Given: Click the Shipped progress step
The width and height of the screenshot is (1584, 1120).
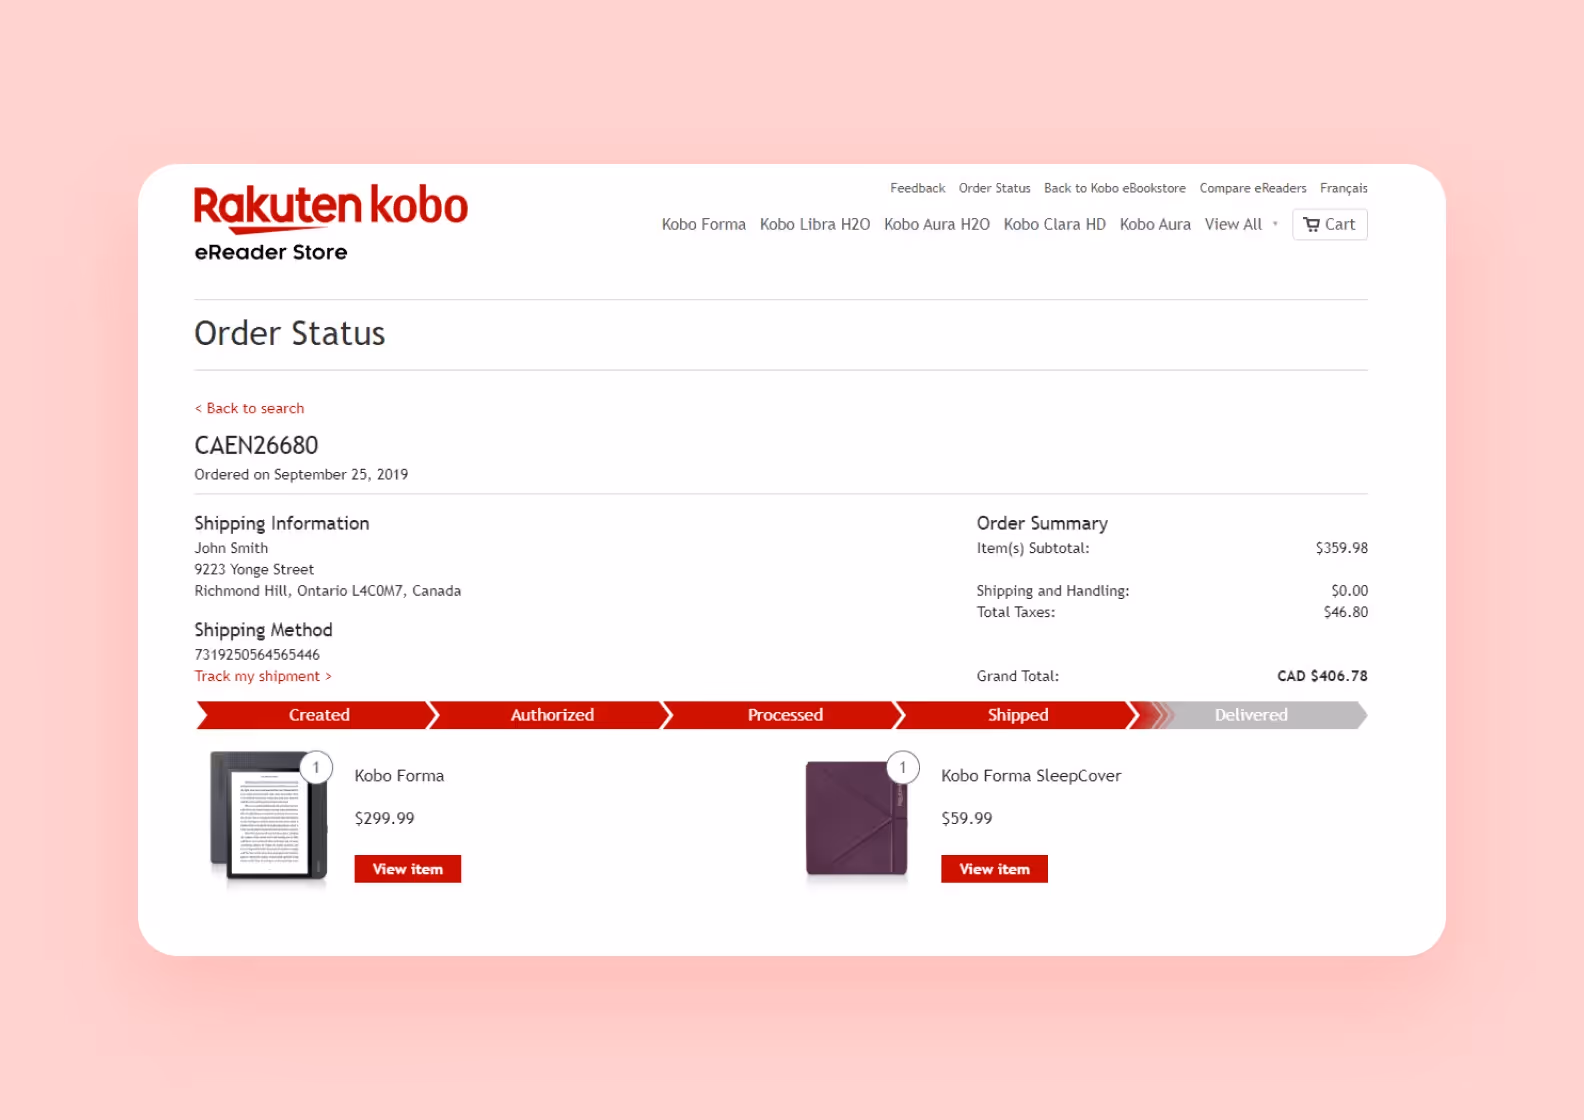Looking at the screenshot, I should [1018, 715].
